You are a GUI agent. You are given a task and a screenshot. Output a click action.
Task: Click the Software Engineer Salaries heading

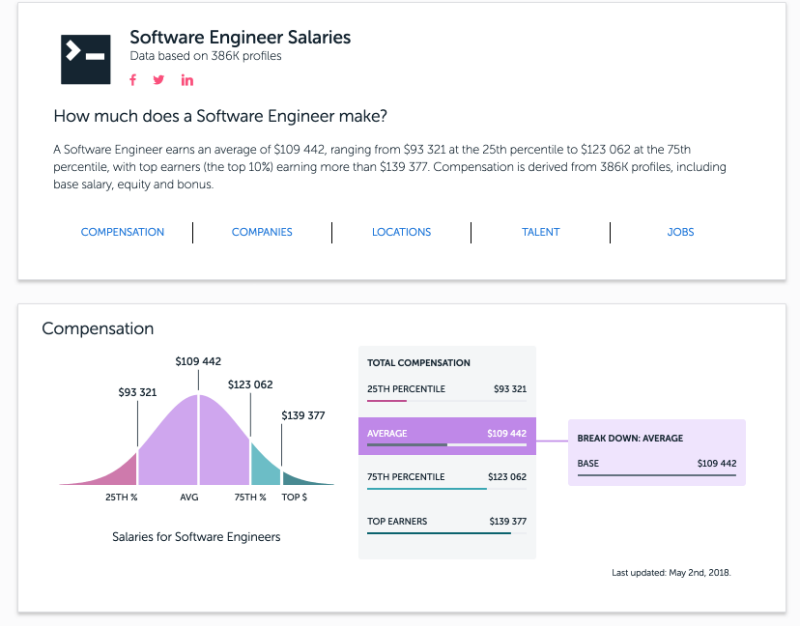[240, 38]
